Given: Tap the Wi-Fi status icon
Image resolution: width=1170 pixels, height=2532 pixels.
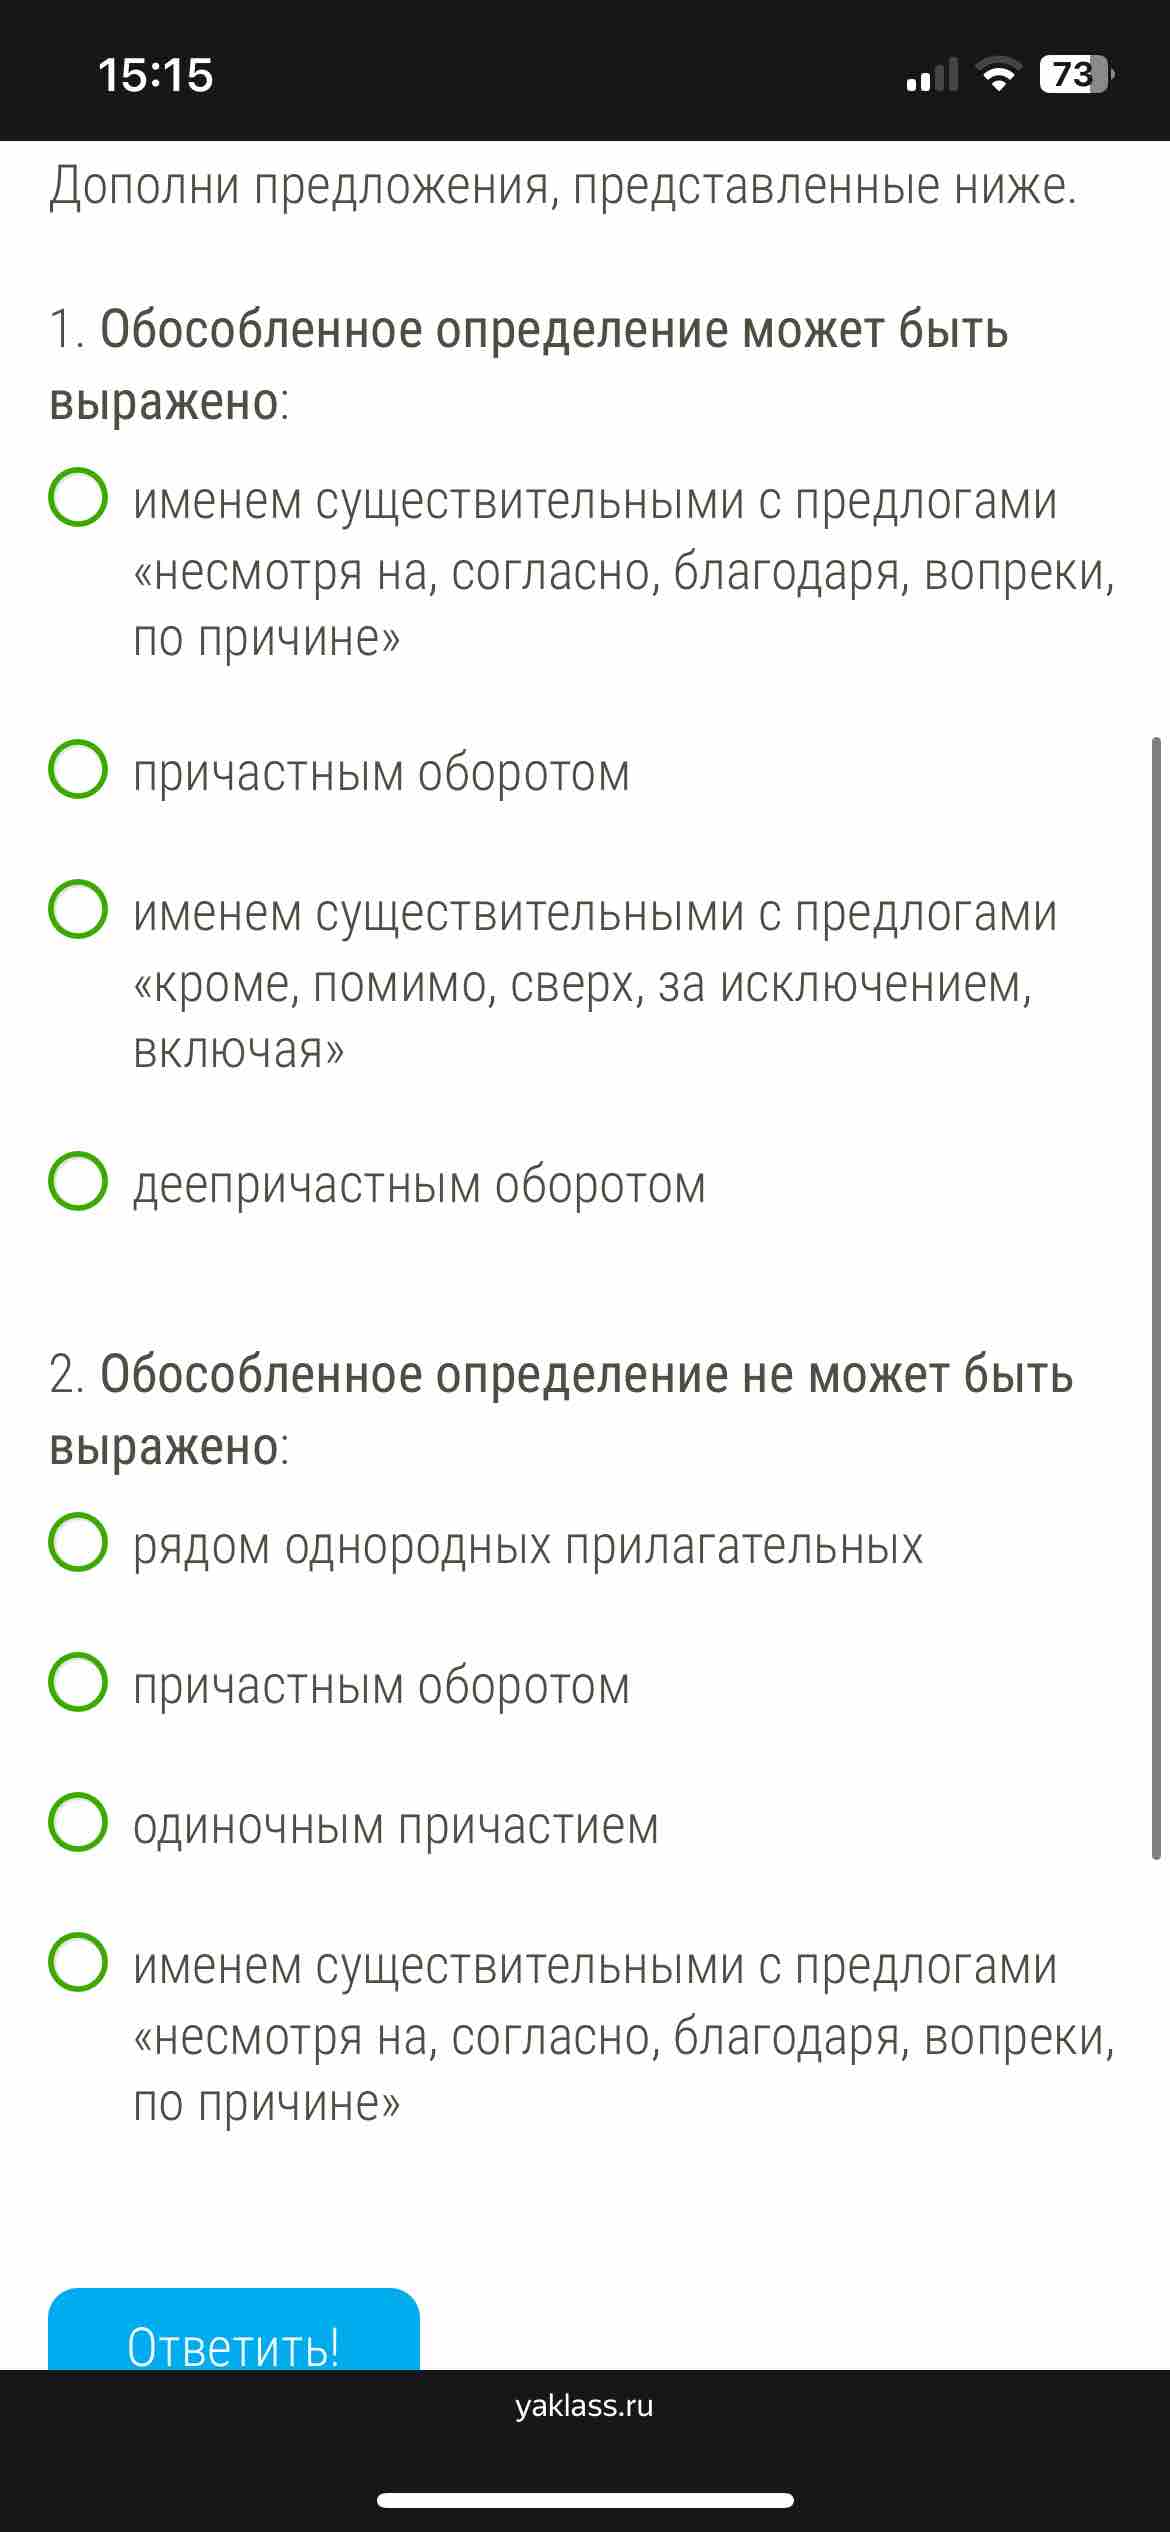Looking at the screenshot, I should pos(998,75).
